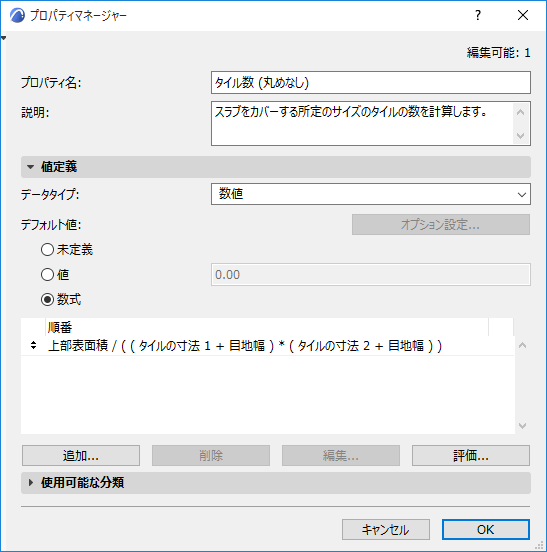Screen dimensions: 547x552
Task: Click the 追加... button
Action: click(x=81, y=456)
